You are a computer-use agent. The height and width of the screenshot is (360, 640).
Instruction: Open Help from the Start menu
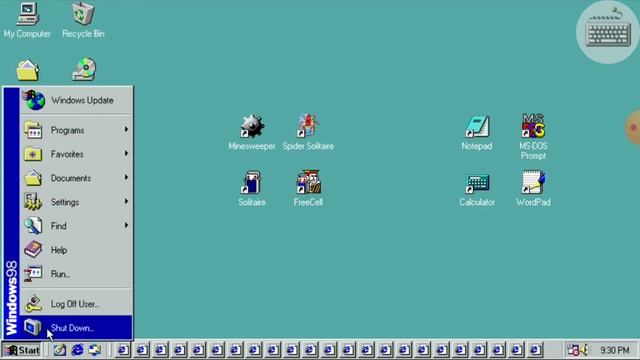pyautogui.click(x=76, y=250)
